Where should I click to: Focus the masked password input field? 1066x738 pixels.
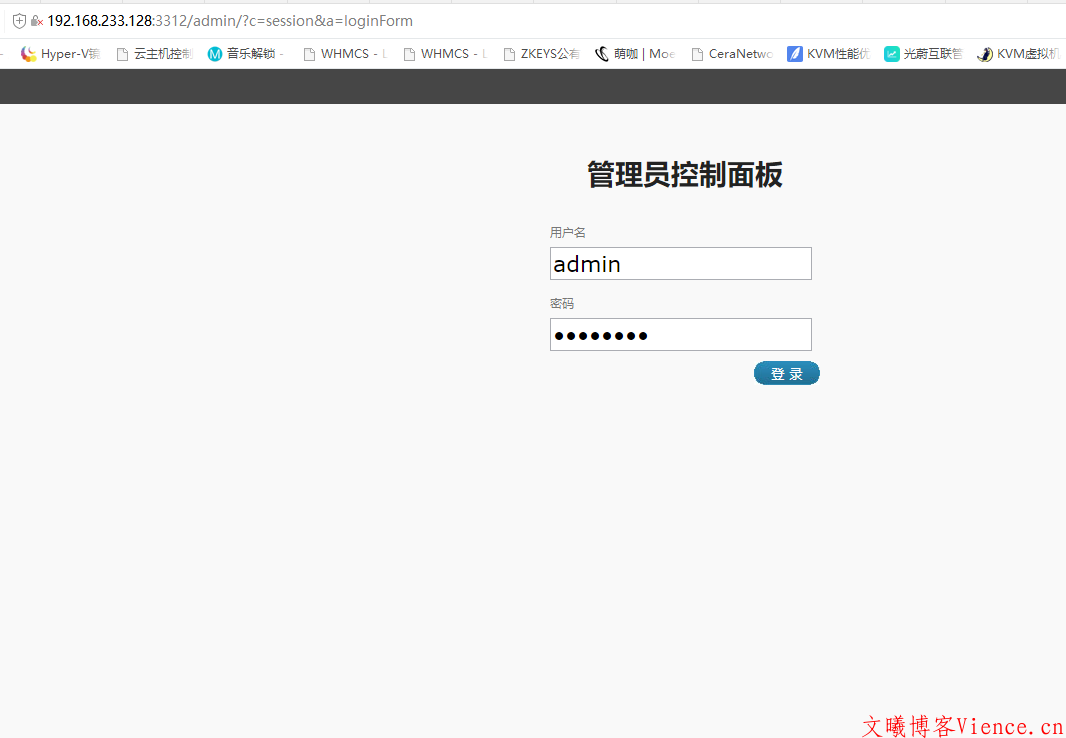pos(680,335)
